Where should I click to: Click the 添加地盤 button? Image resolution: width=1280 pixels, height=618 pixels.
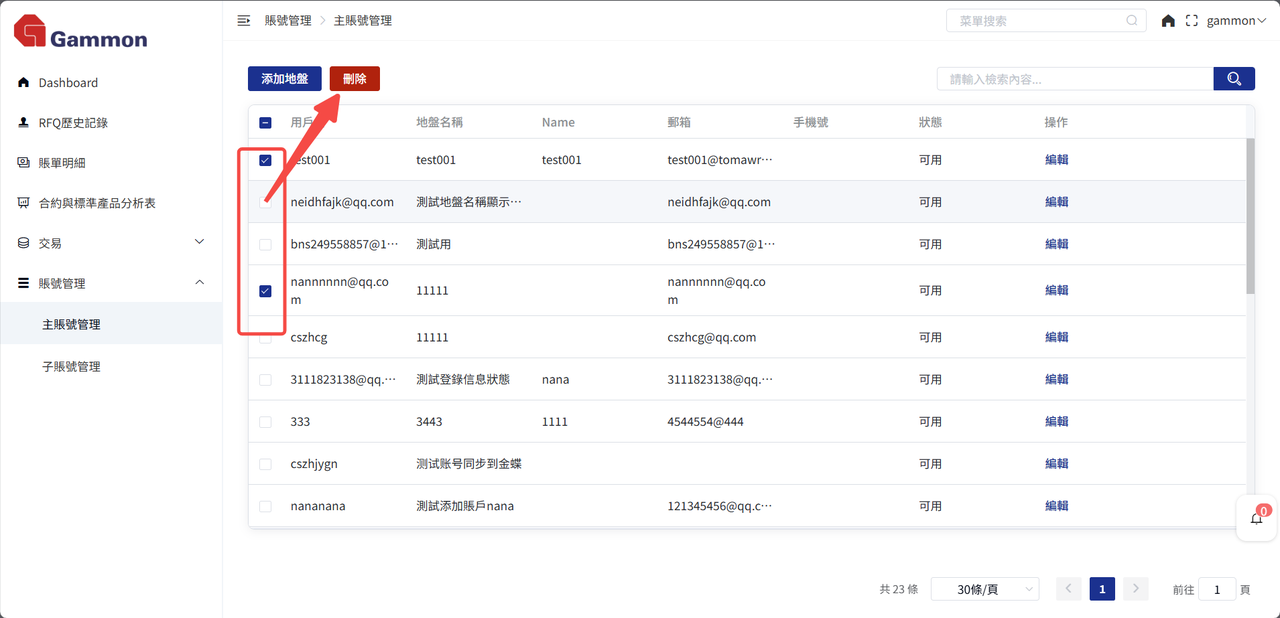pyautogui.click(x=285, y=79)
